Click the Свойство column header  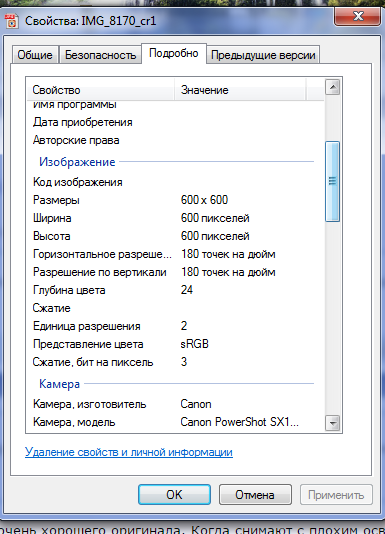tap(101, 90)
